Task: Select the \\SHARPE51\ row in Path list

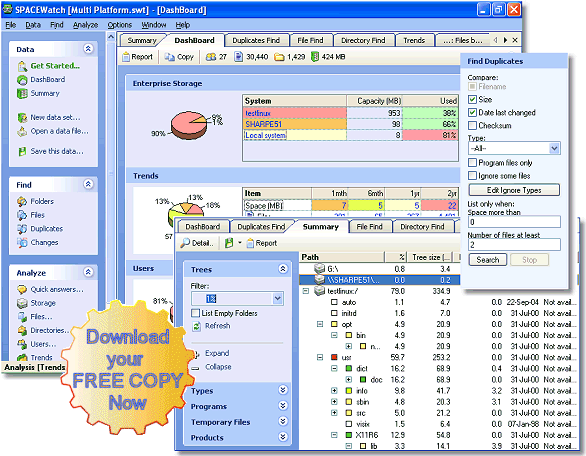Action: pos(379,280)
